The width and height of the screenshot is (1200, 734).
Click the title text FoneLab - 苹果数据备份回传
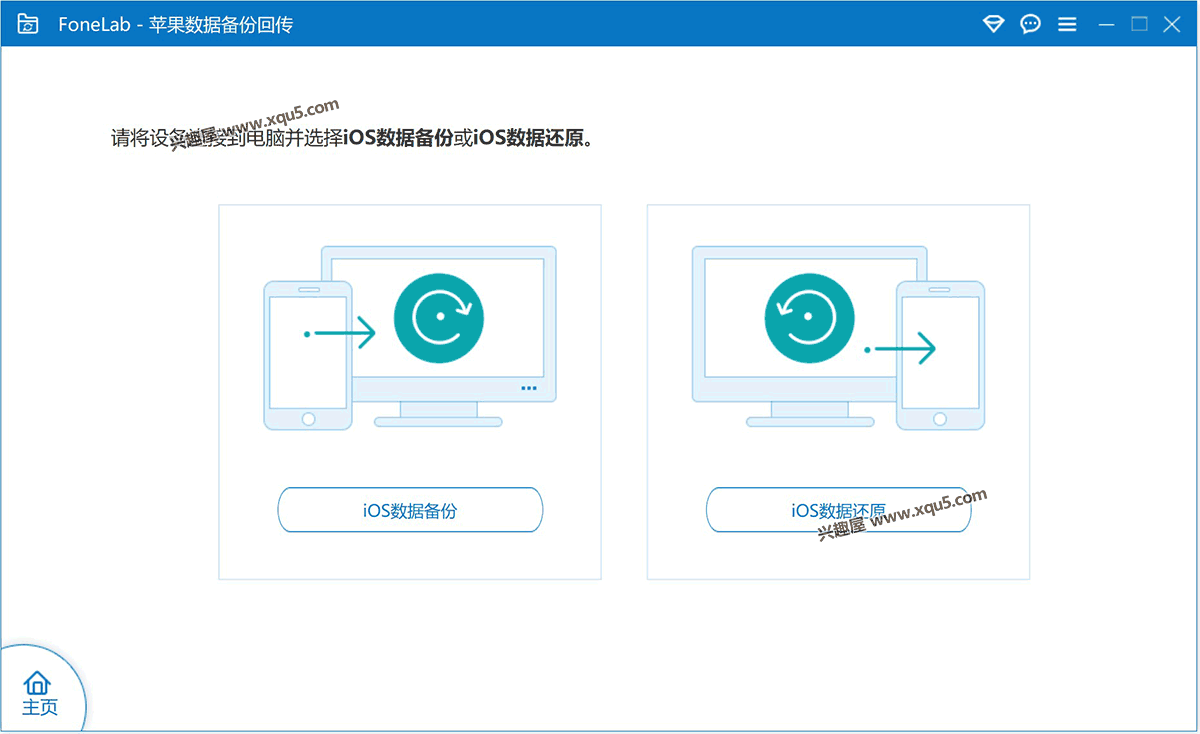coord(176,25)
